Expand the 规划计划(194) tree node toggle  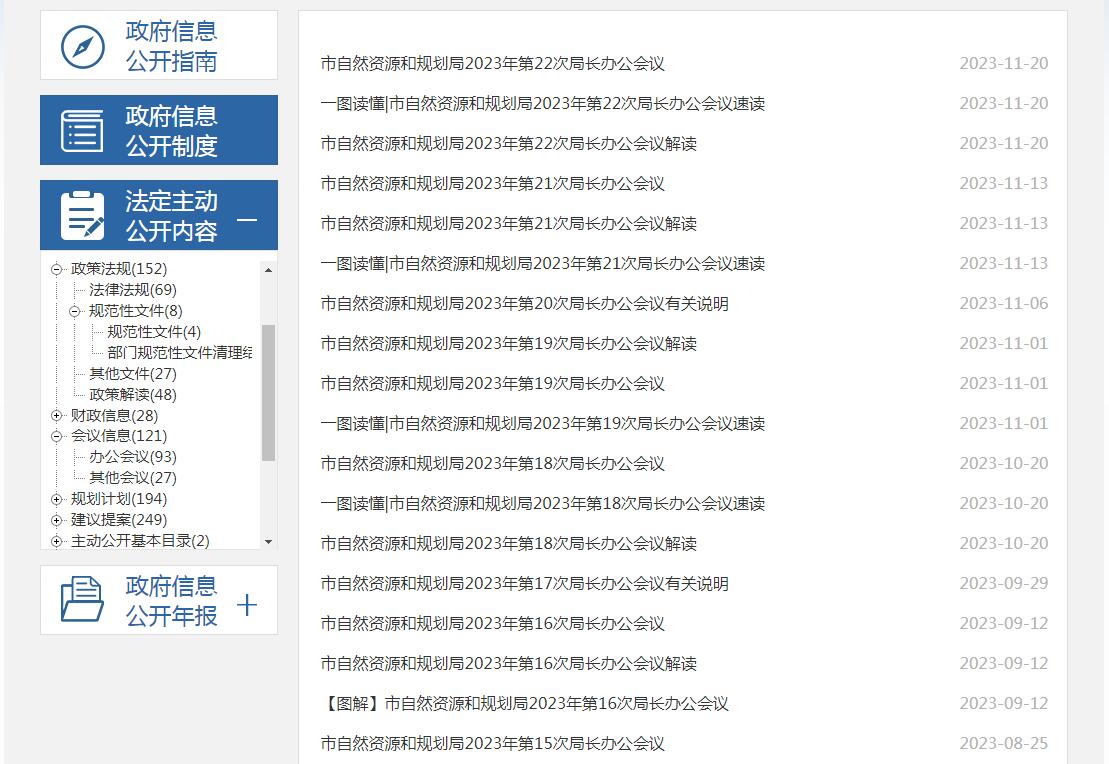tap(57, 499)
